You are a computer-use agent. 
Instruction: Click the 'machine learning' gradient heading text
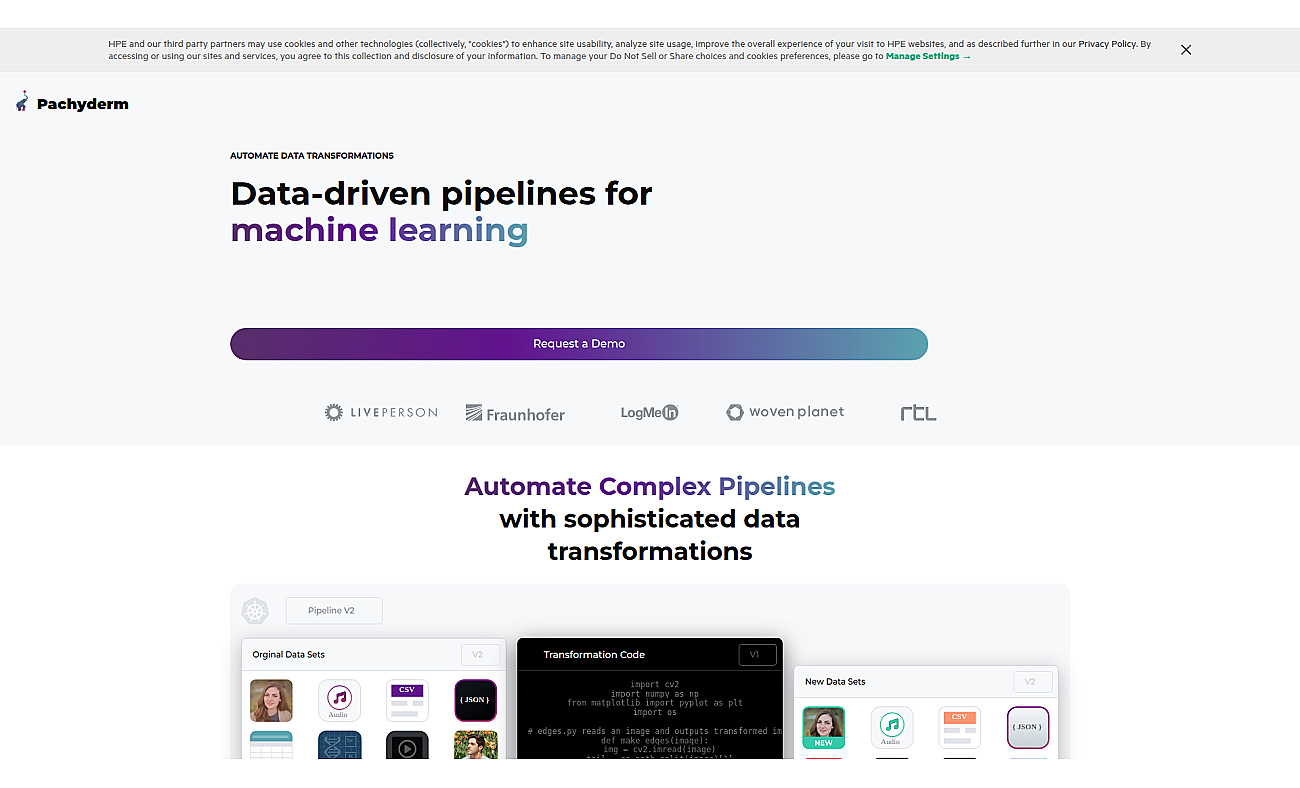pos(379,231)
